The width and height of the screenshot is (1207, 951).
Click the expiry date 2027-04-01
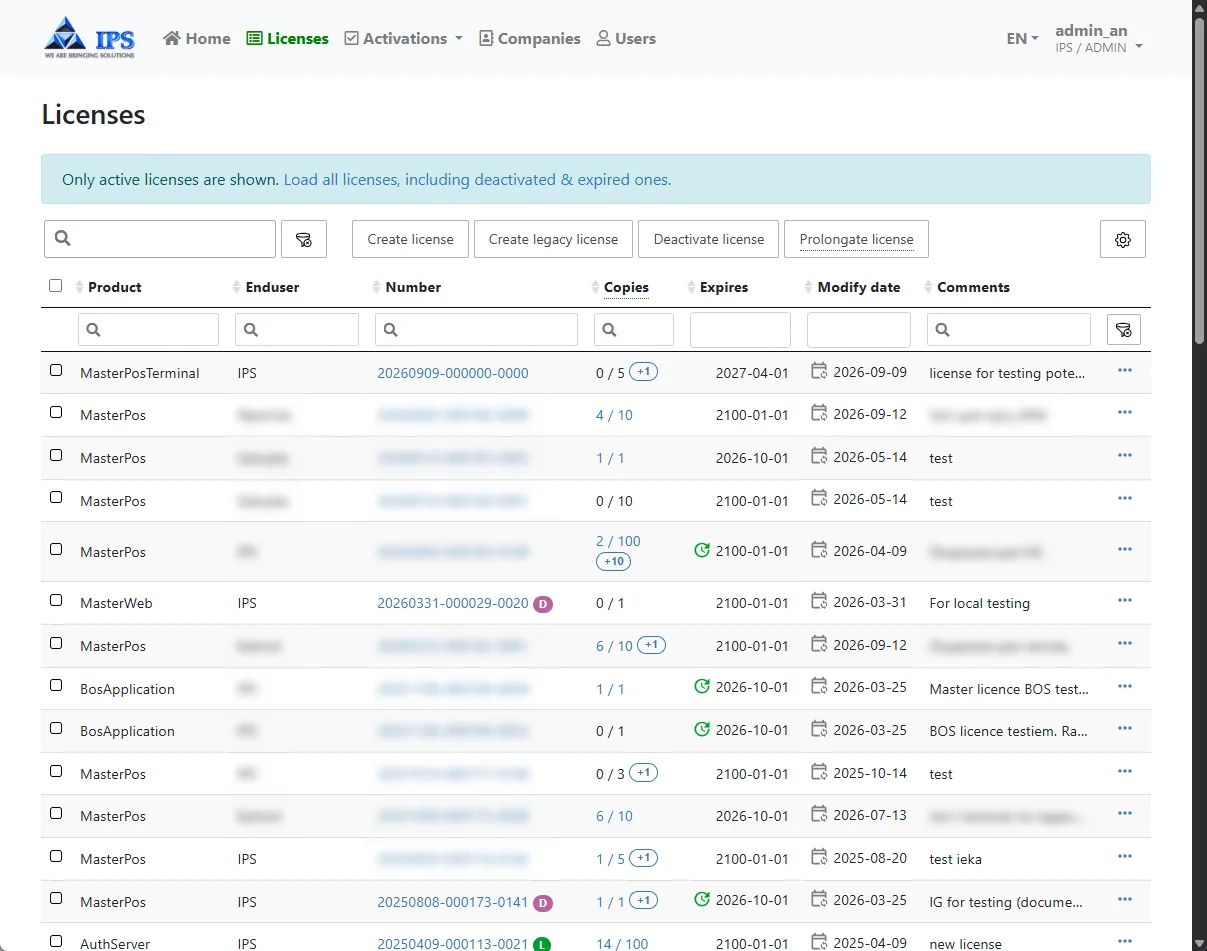pos(752,373)
